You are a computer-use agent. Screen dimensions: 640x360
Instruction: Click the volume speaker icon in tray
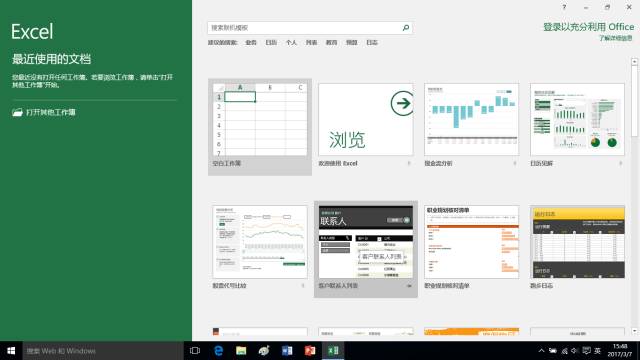575,351
